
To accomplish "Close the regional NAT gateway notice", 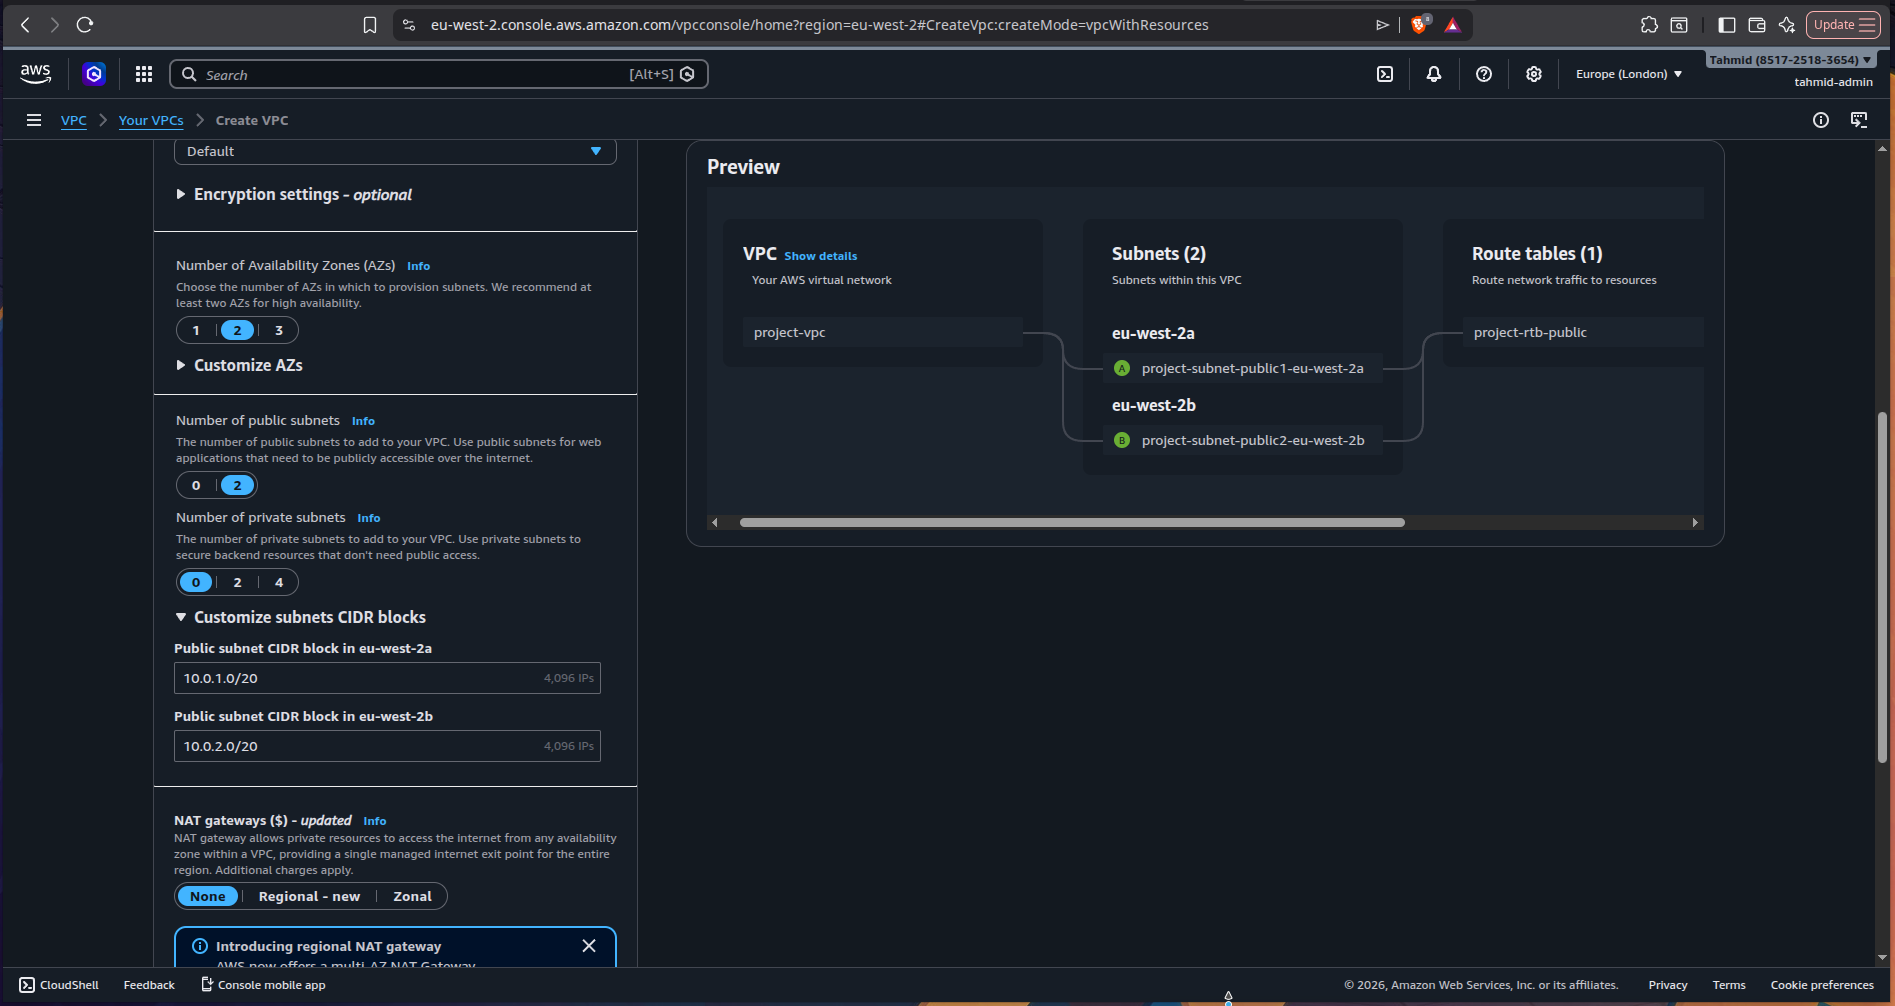I will point(589,946).
